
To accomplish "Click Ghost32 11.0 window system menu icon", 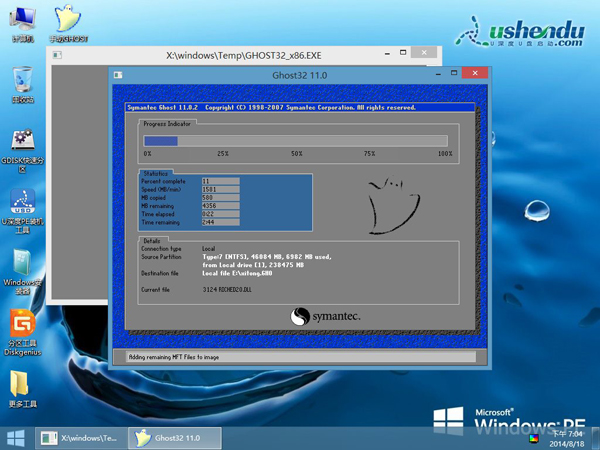I will (x=118, y=75).
